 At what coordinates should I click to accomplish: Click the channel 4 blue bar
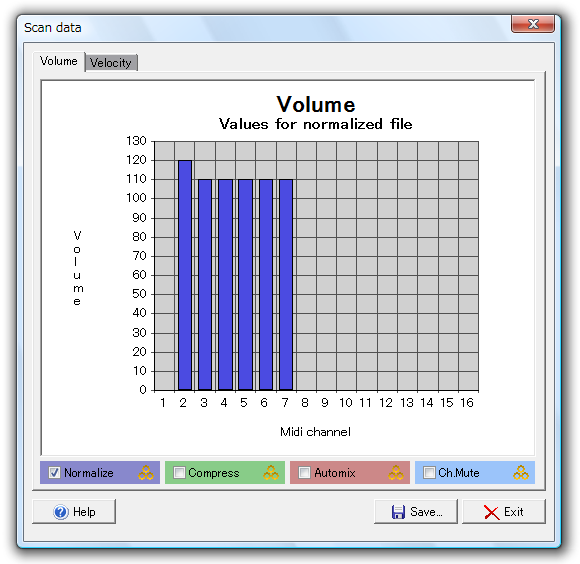[225, 285]
